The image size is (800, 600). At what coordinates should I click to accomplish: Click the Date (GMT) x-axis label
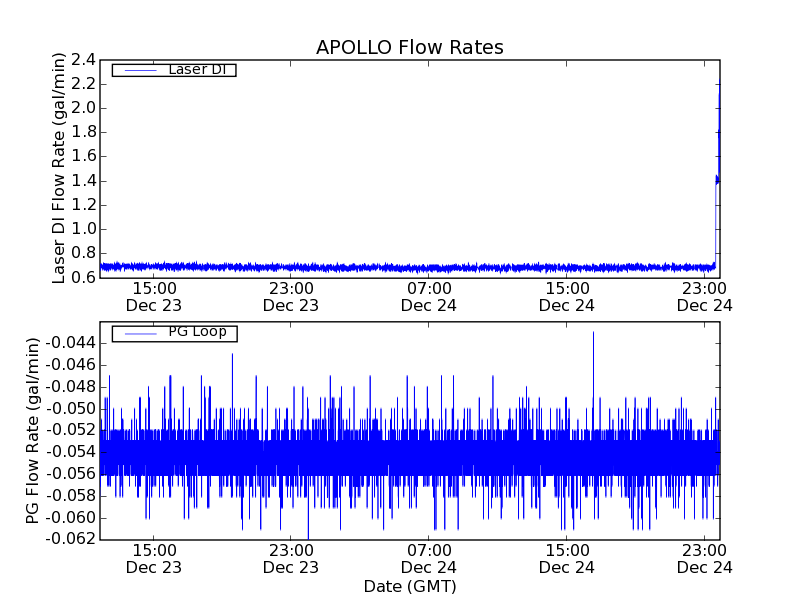click(x=409, y=586)
